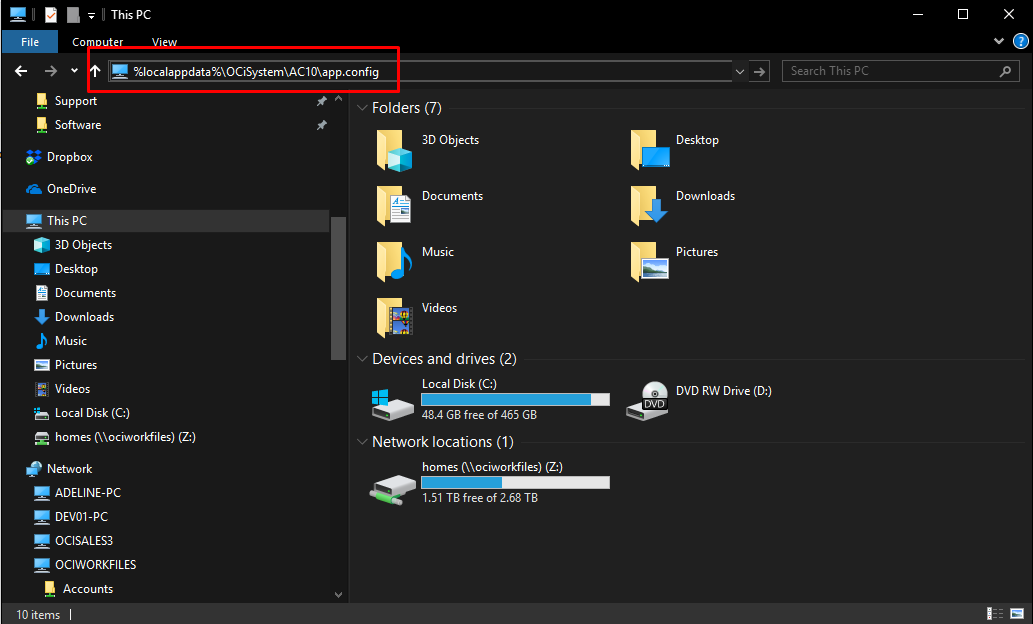Click the OneDrive cloud icon in sidebar
Screen dimensions: 1033x624
point(34,189)
